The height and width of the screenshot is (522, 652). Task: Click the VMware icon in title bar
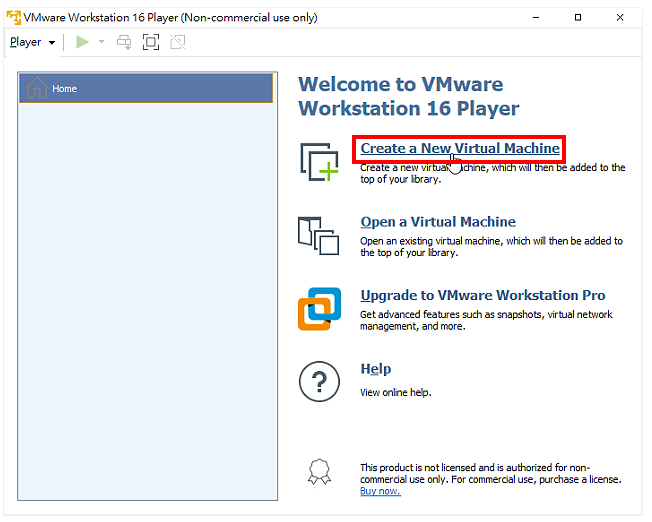point(14,17)
